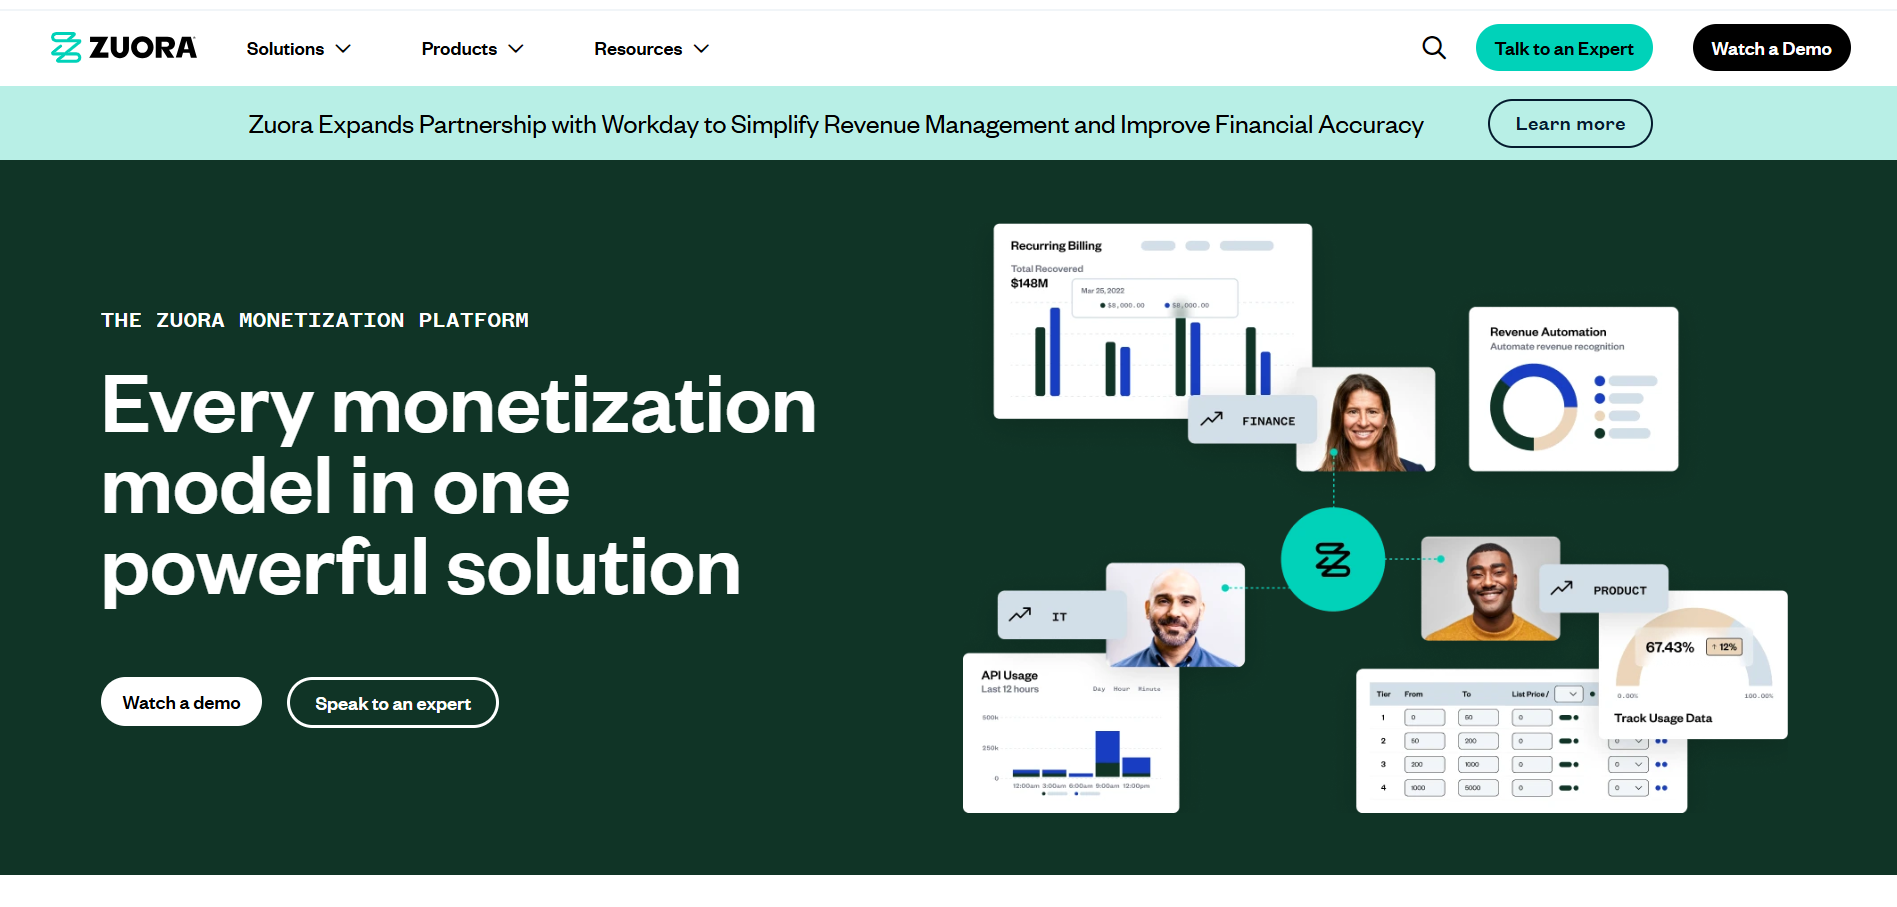1897x907 pixels.
Task: Expand the Products menu chevron
Action: point(516,49)
